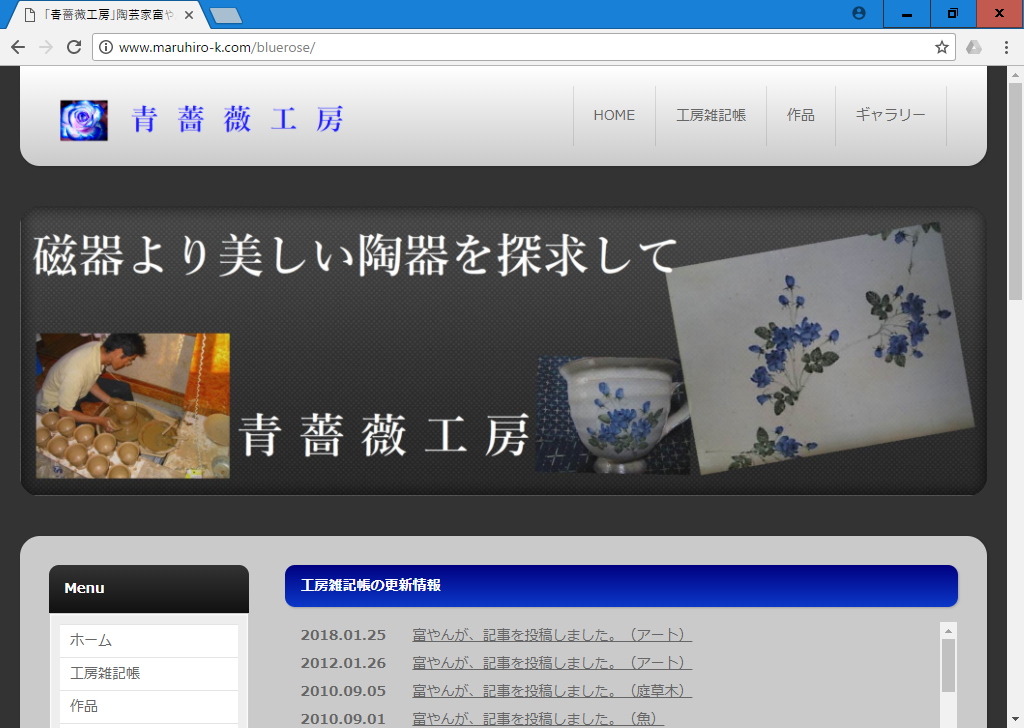The width and height of the screenshot is (1024, 728).
Task: Open HOME in the top navigation
Action: (x=614, y=115)
